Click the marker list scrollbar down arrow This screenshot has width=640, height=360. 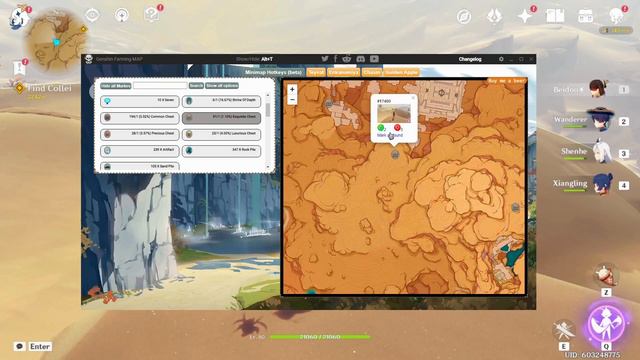point(268,167)
